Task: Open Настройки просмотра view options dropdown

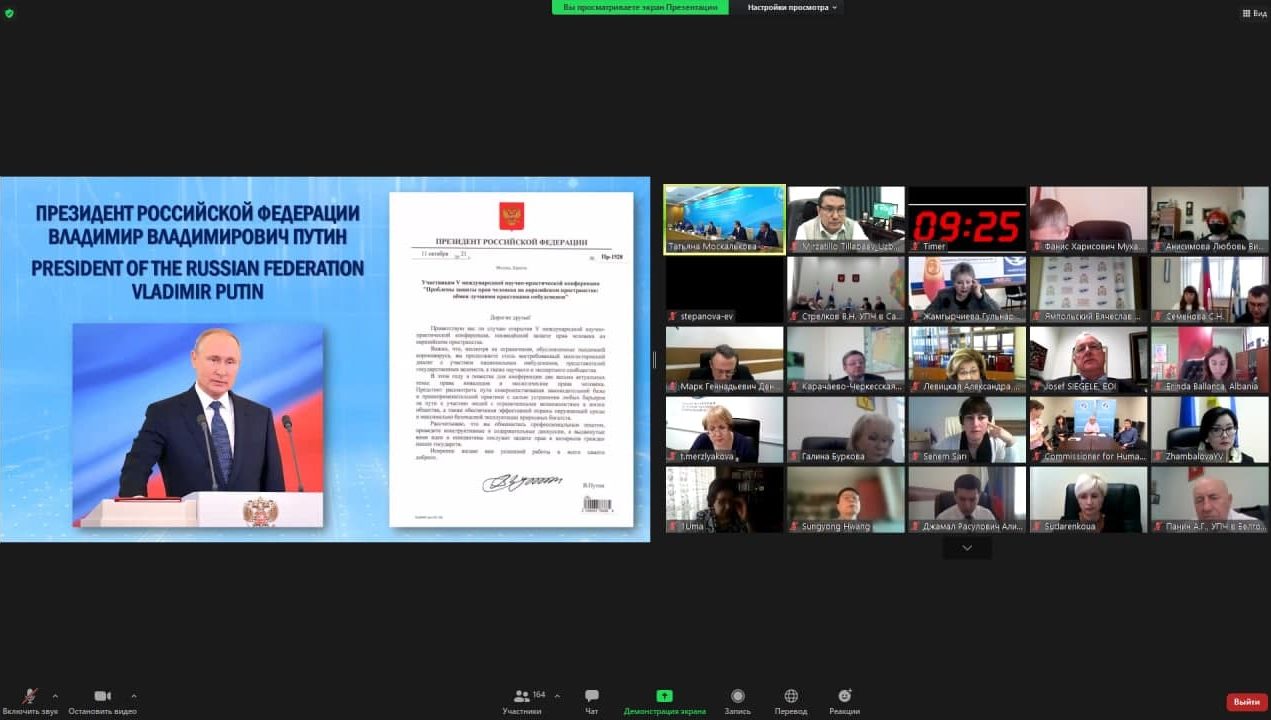Action: 794,7
